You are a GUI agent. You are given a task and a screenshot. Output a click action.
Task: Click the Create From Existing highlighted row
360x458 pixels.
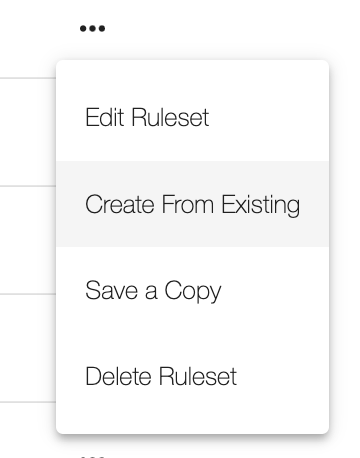click(193, 204)
